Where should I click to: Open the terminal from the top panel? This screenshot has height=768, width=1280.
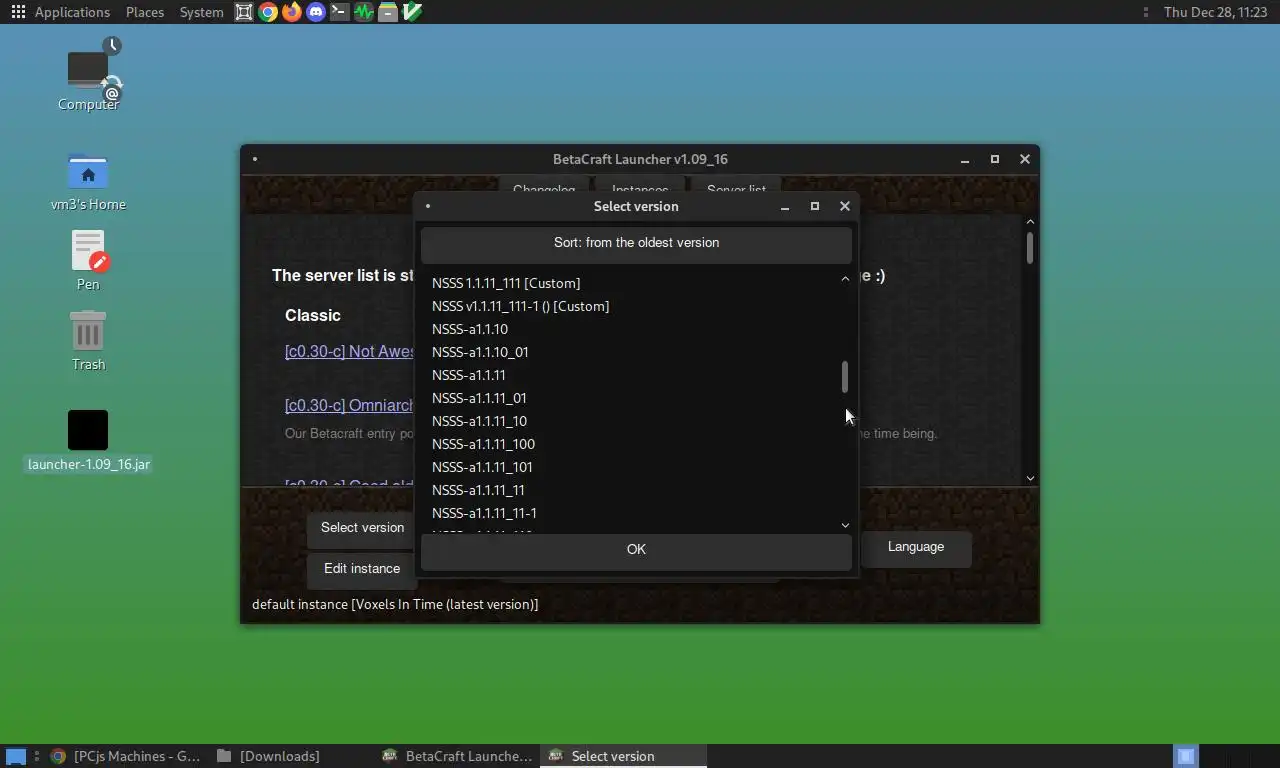[339, 12]
